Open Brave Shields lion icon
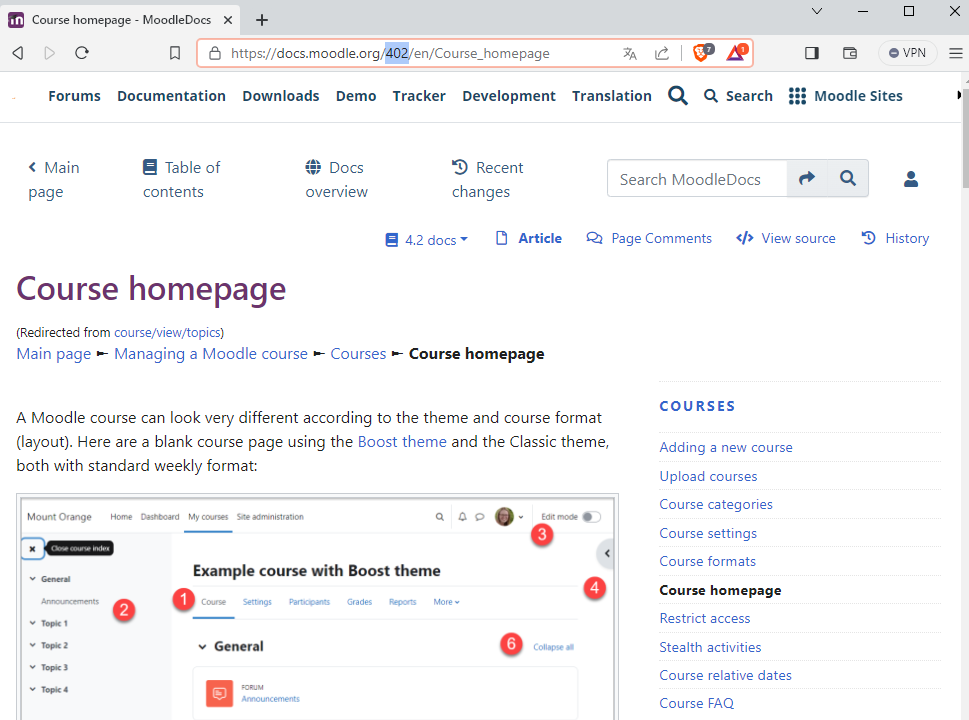The height and width of the screenshot is (720, 969). click(x=703, y=53)
